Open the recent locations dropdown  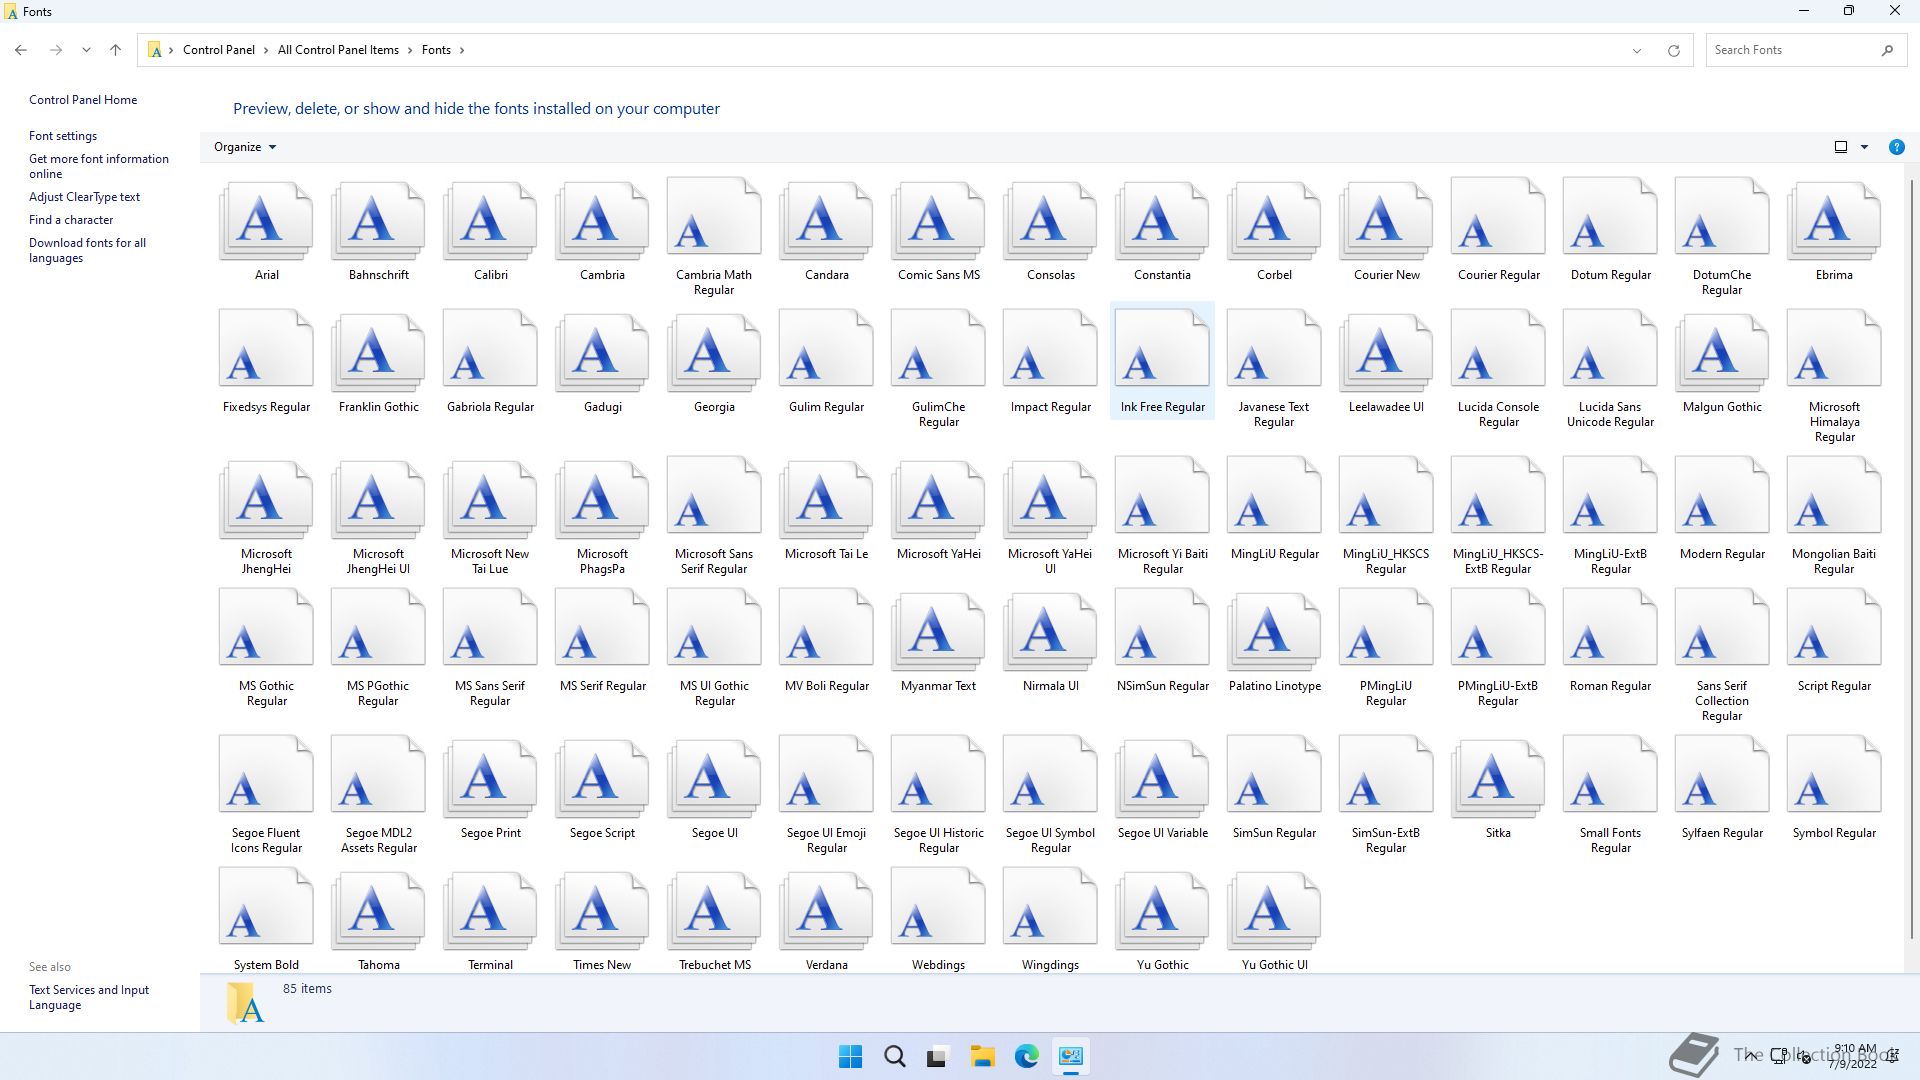point(86,50)
